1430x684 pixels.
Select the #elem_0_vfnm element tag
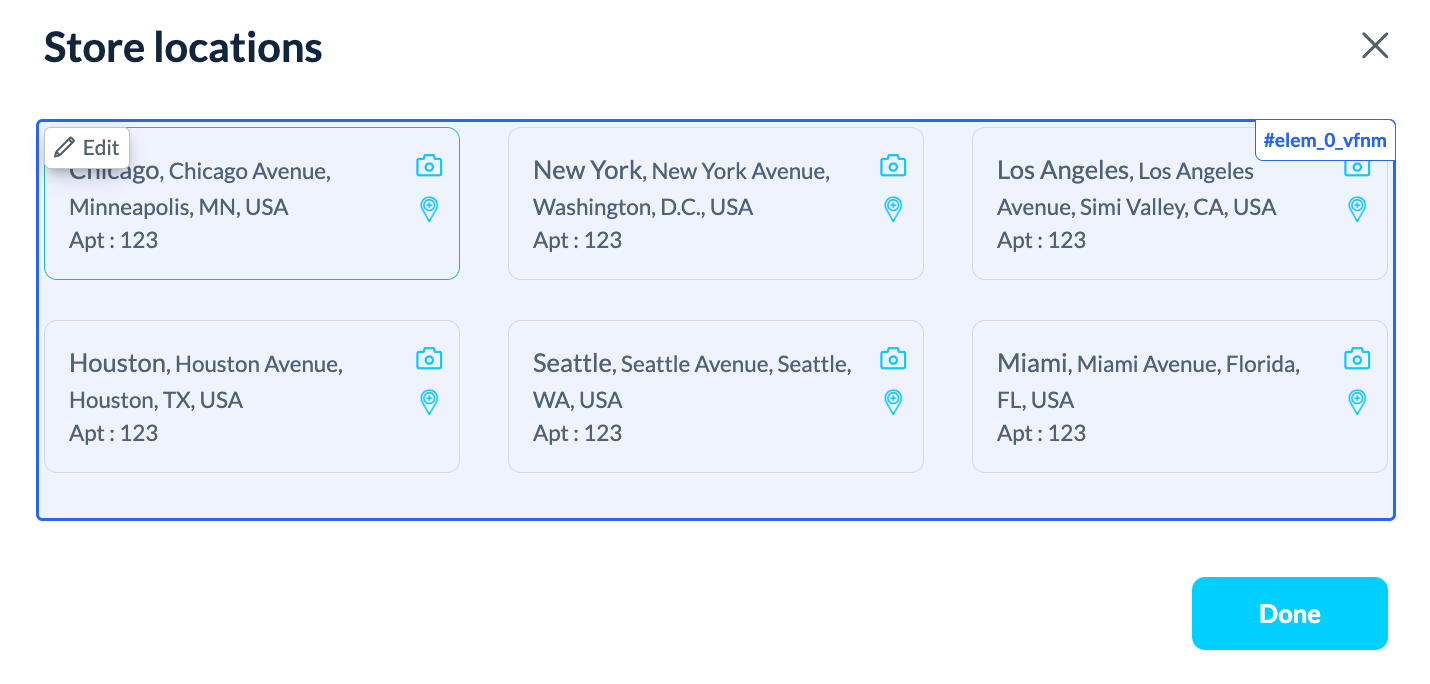1324,141
